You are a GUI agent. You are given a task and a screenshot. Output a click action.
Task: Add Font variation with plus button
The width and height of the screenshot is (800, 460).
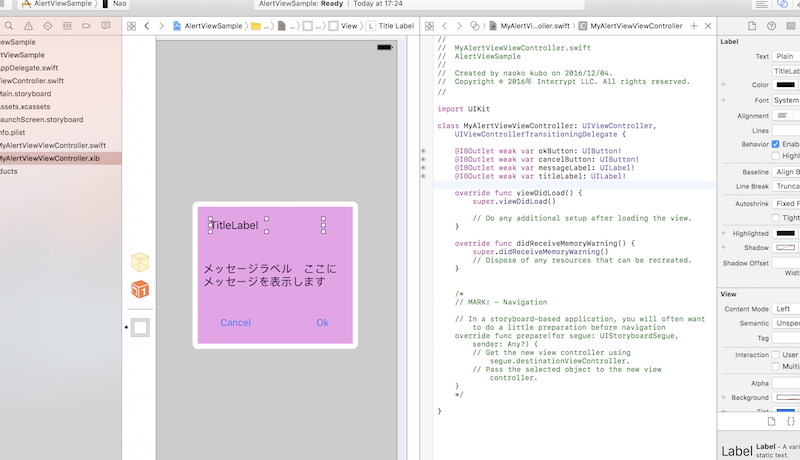pyautogui.click(x=723, y=100)
